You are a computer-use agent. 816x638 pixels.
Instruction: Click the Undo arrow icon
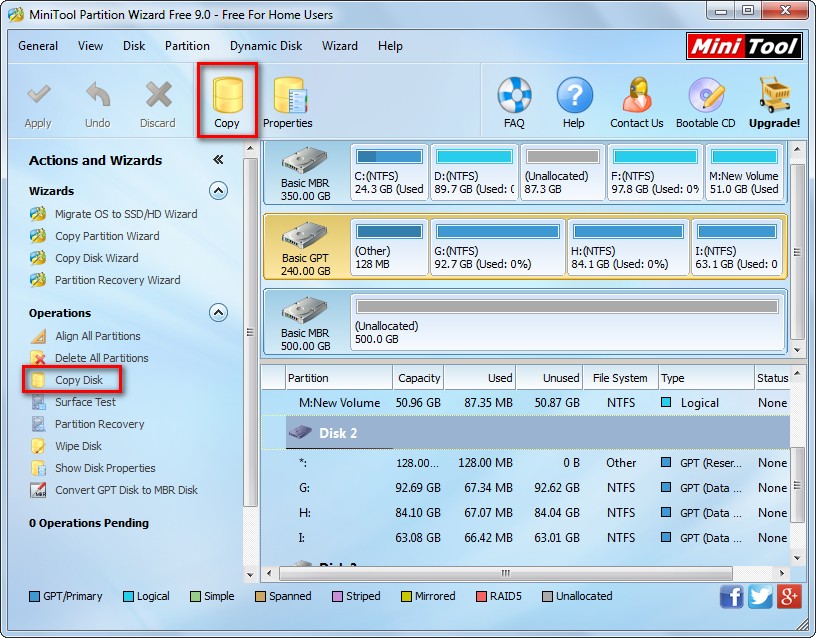[x=98, y=95]
